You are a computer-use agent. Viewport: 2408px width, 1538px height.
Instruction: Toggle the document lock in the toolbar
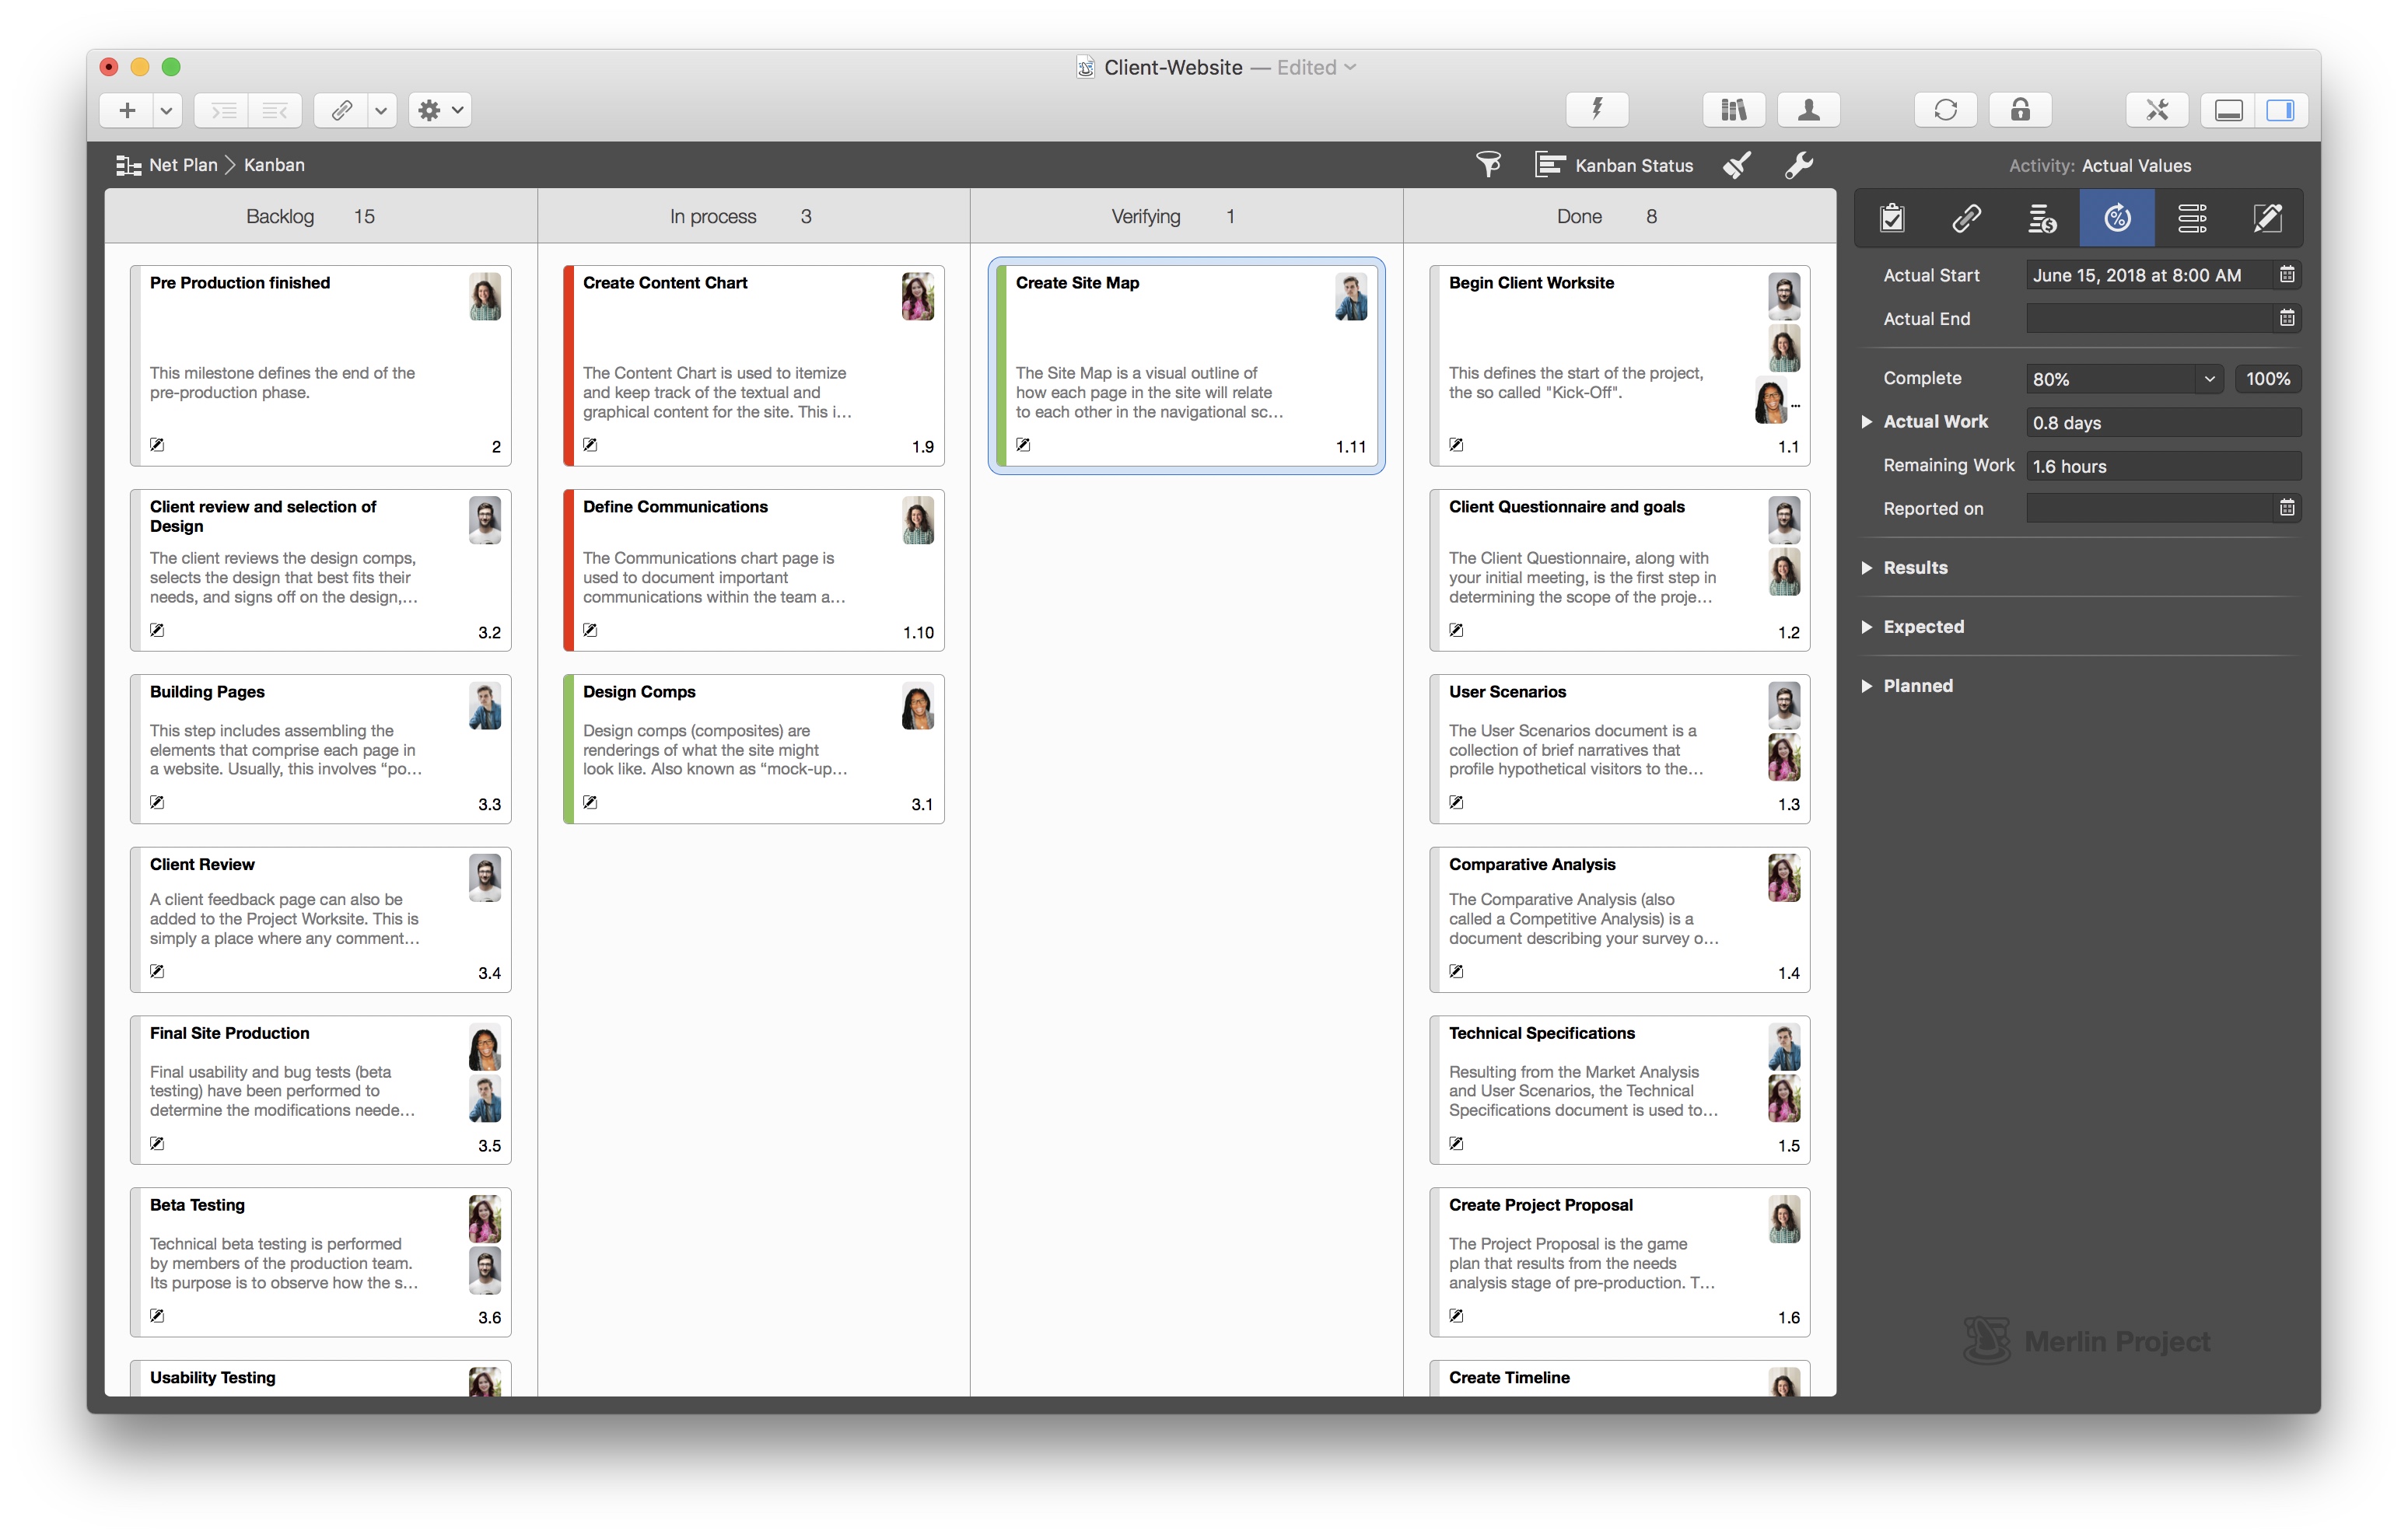point(2019,110)
